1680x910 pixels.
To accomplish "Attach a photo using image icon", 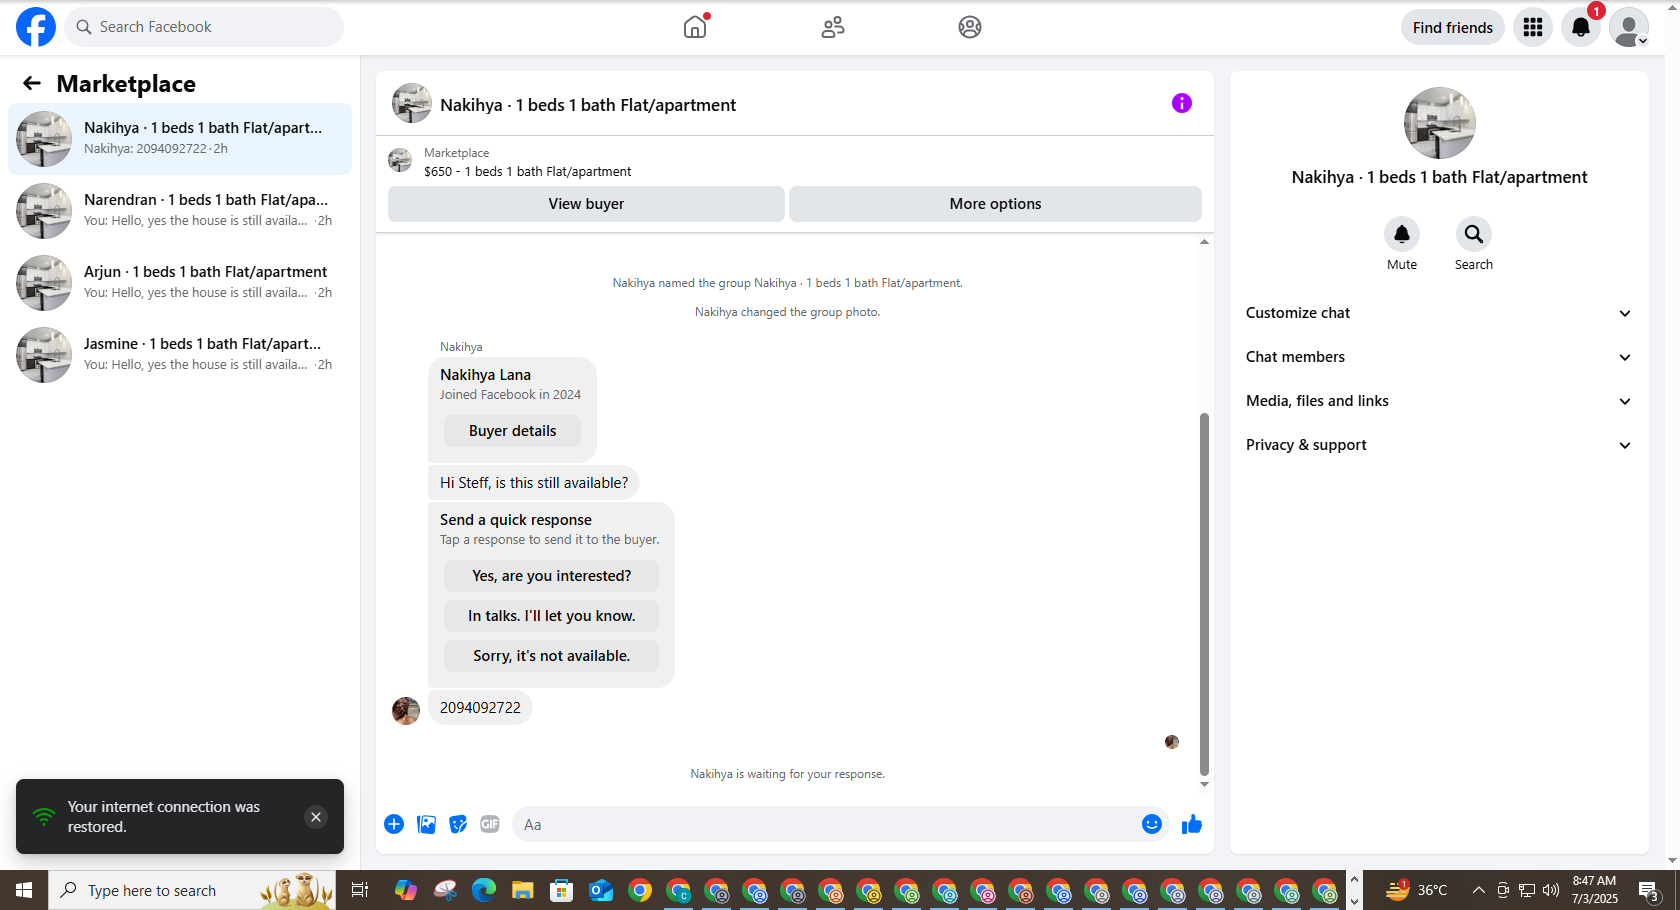I will click(x=426, y=824).
